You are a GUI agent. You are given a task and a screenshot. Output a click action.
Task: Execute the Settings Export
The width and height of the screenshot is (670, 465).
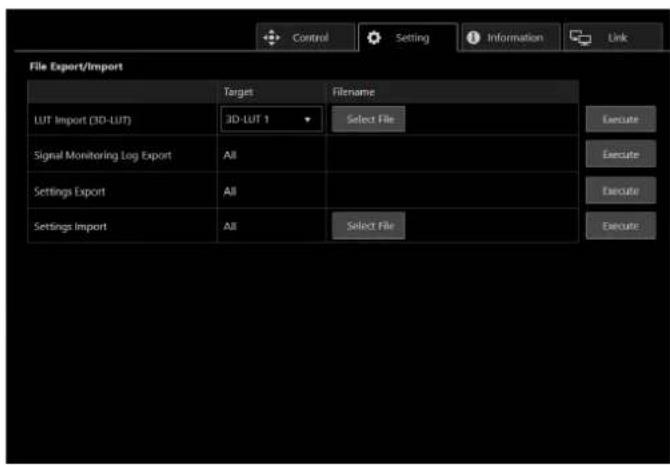[620, 190]
